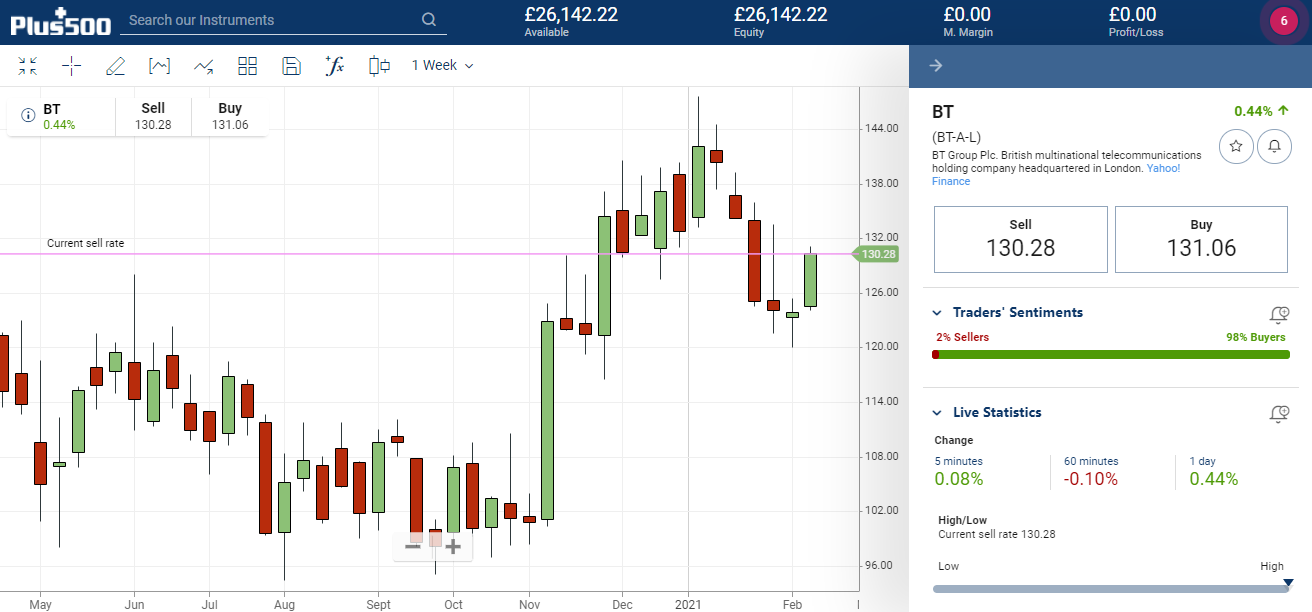Add a Traders' Sentiments alert

(x=1279, y=314)
